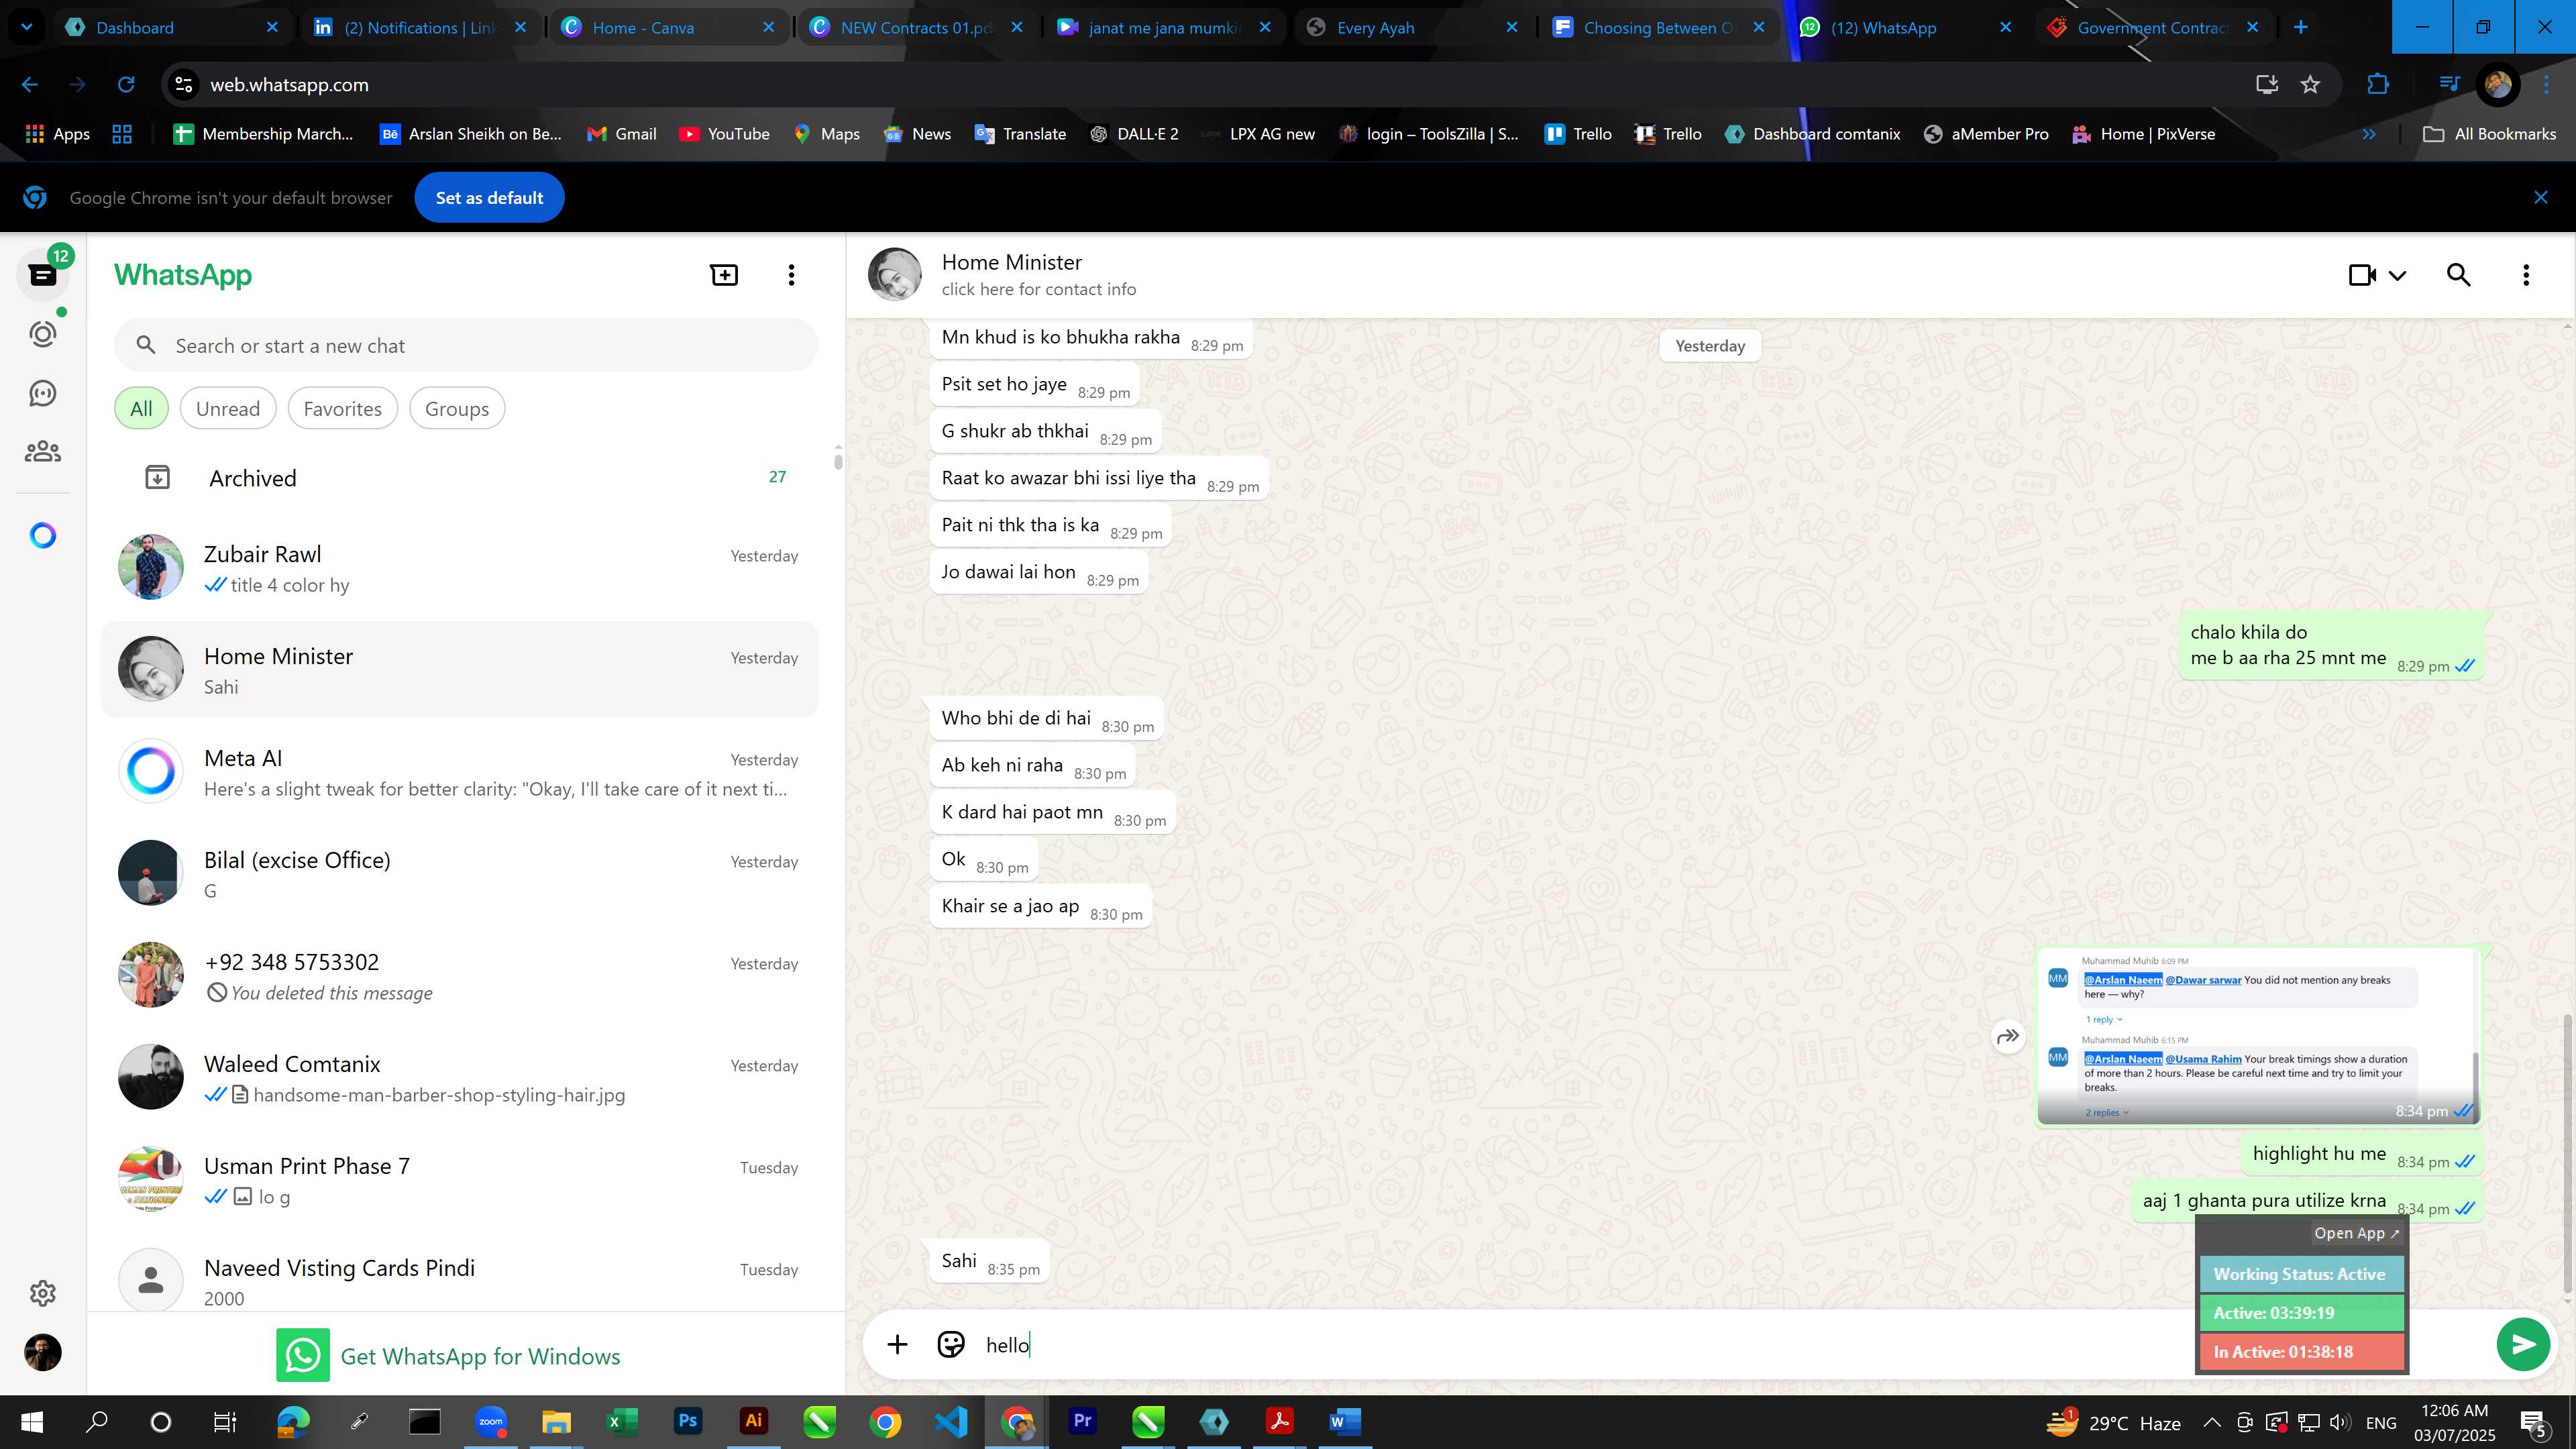Image resolution: width=2576 pixels, height=1449 pixels.
Task: Send the message with the green arrow
Action: (x=2523, y=1344)
